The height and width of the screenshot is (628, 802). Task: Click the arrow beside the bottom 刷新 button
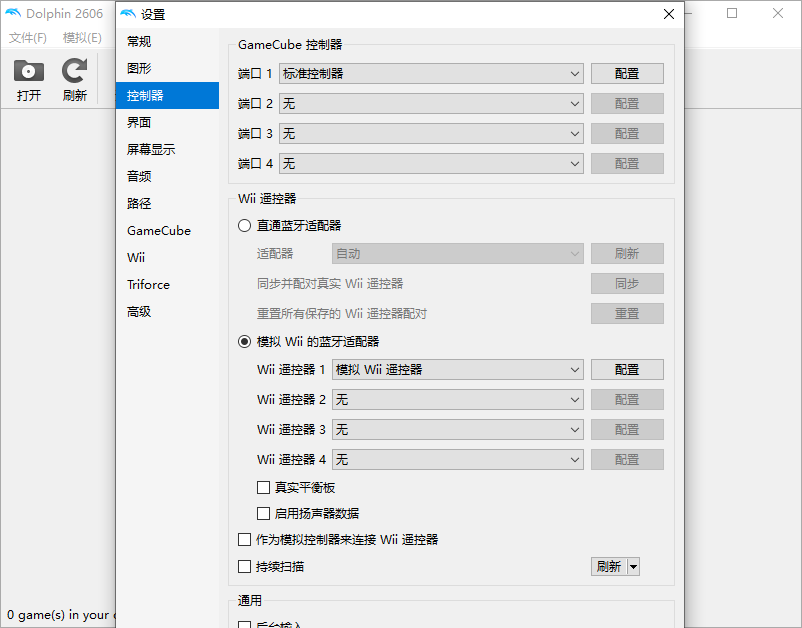click(x=633, y=567)
